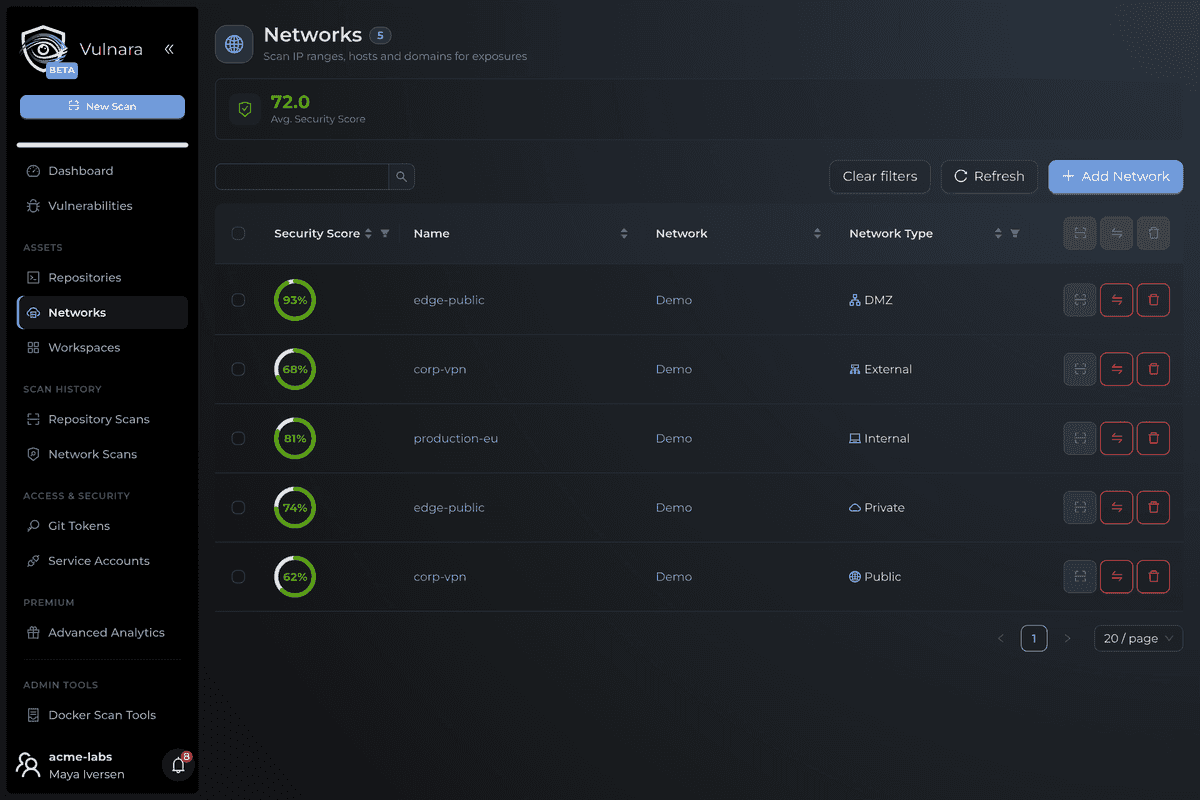Delete the Public corp-vpn network
1200x800 pixels.
coord(1153,576)
